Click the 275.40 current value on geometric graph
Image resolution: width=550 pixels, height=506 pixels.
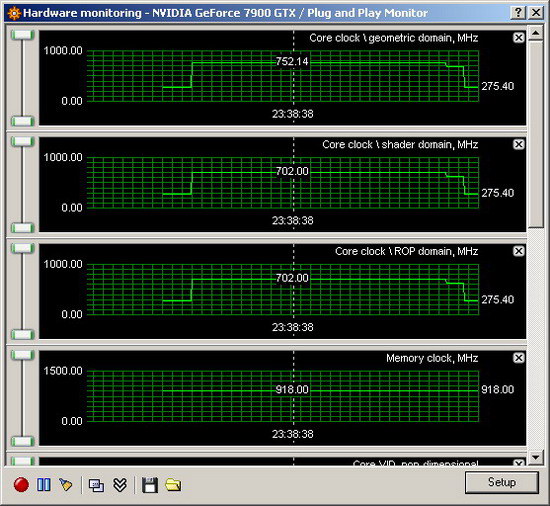point(497,86)
